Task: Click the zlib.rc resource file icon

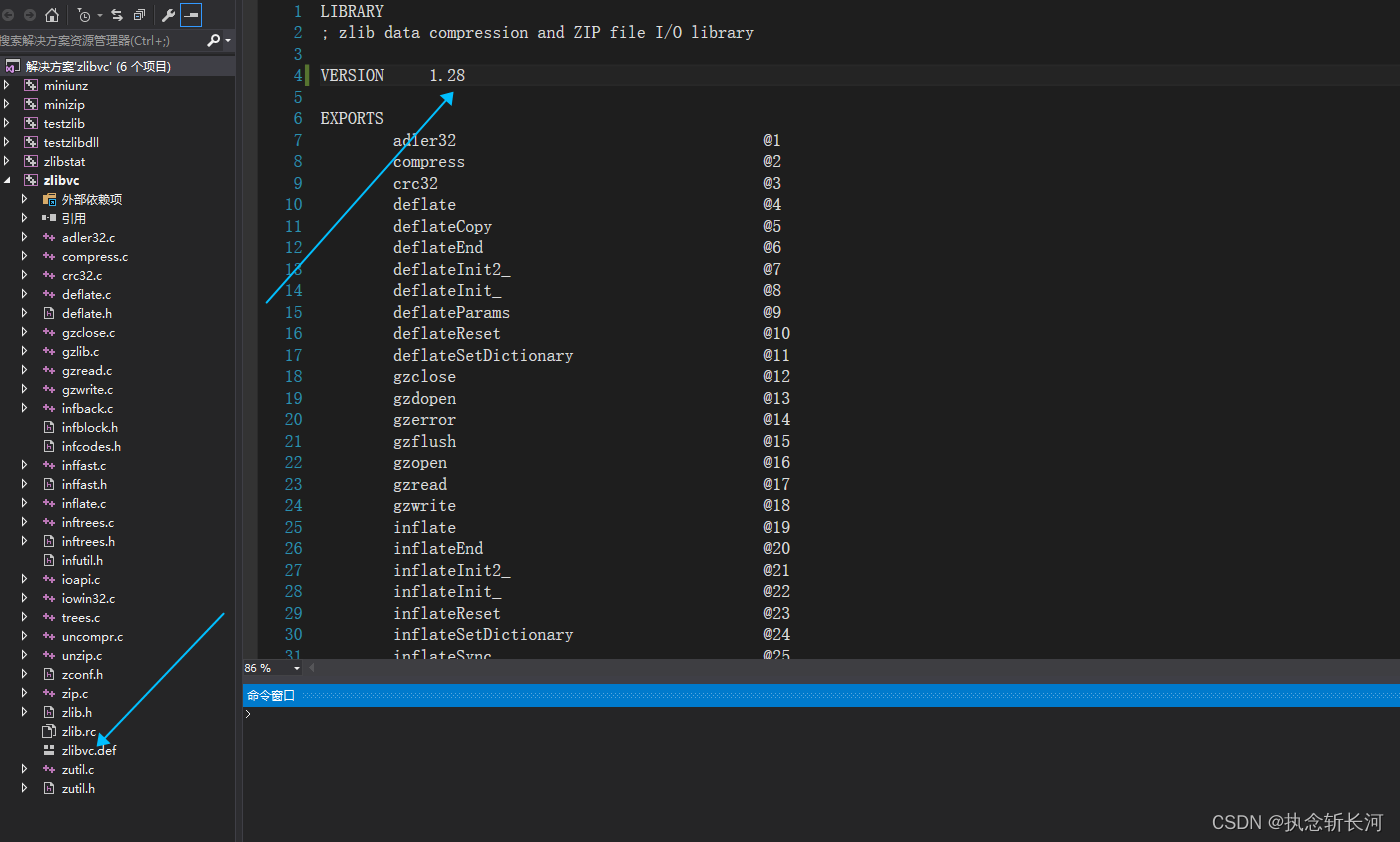Action: [x=49, y=731]
